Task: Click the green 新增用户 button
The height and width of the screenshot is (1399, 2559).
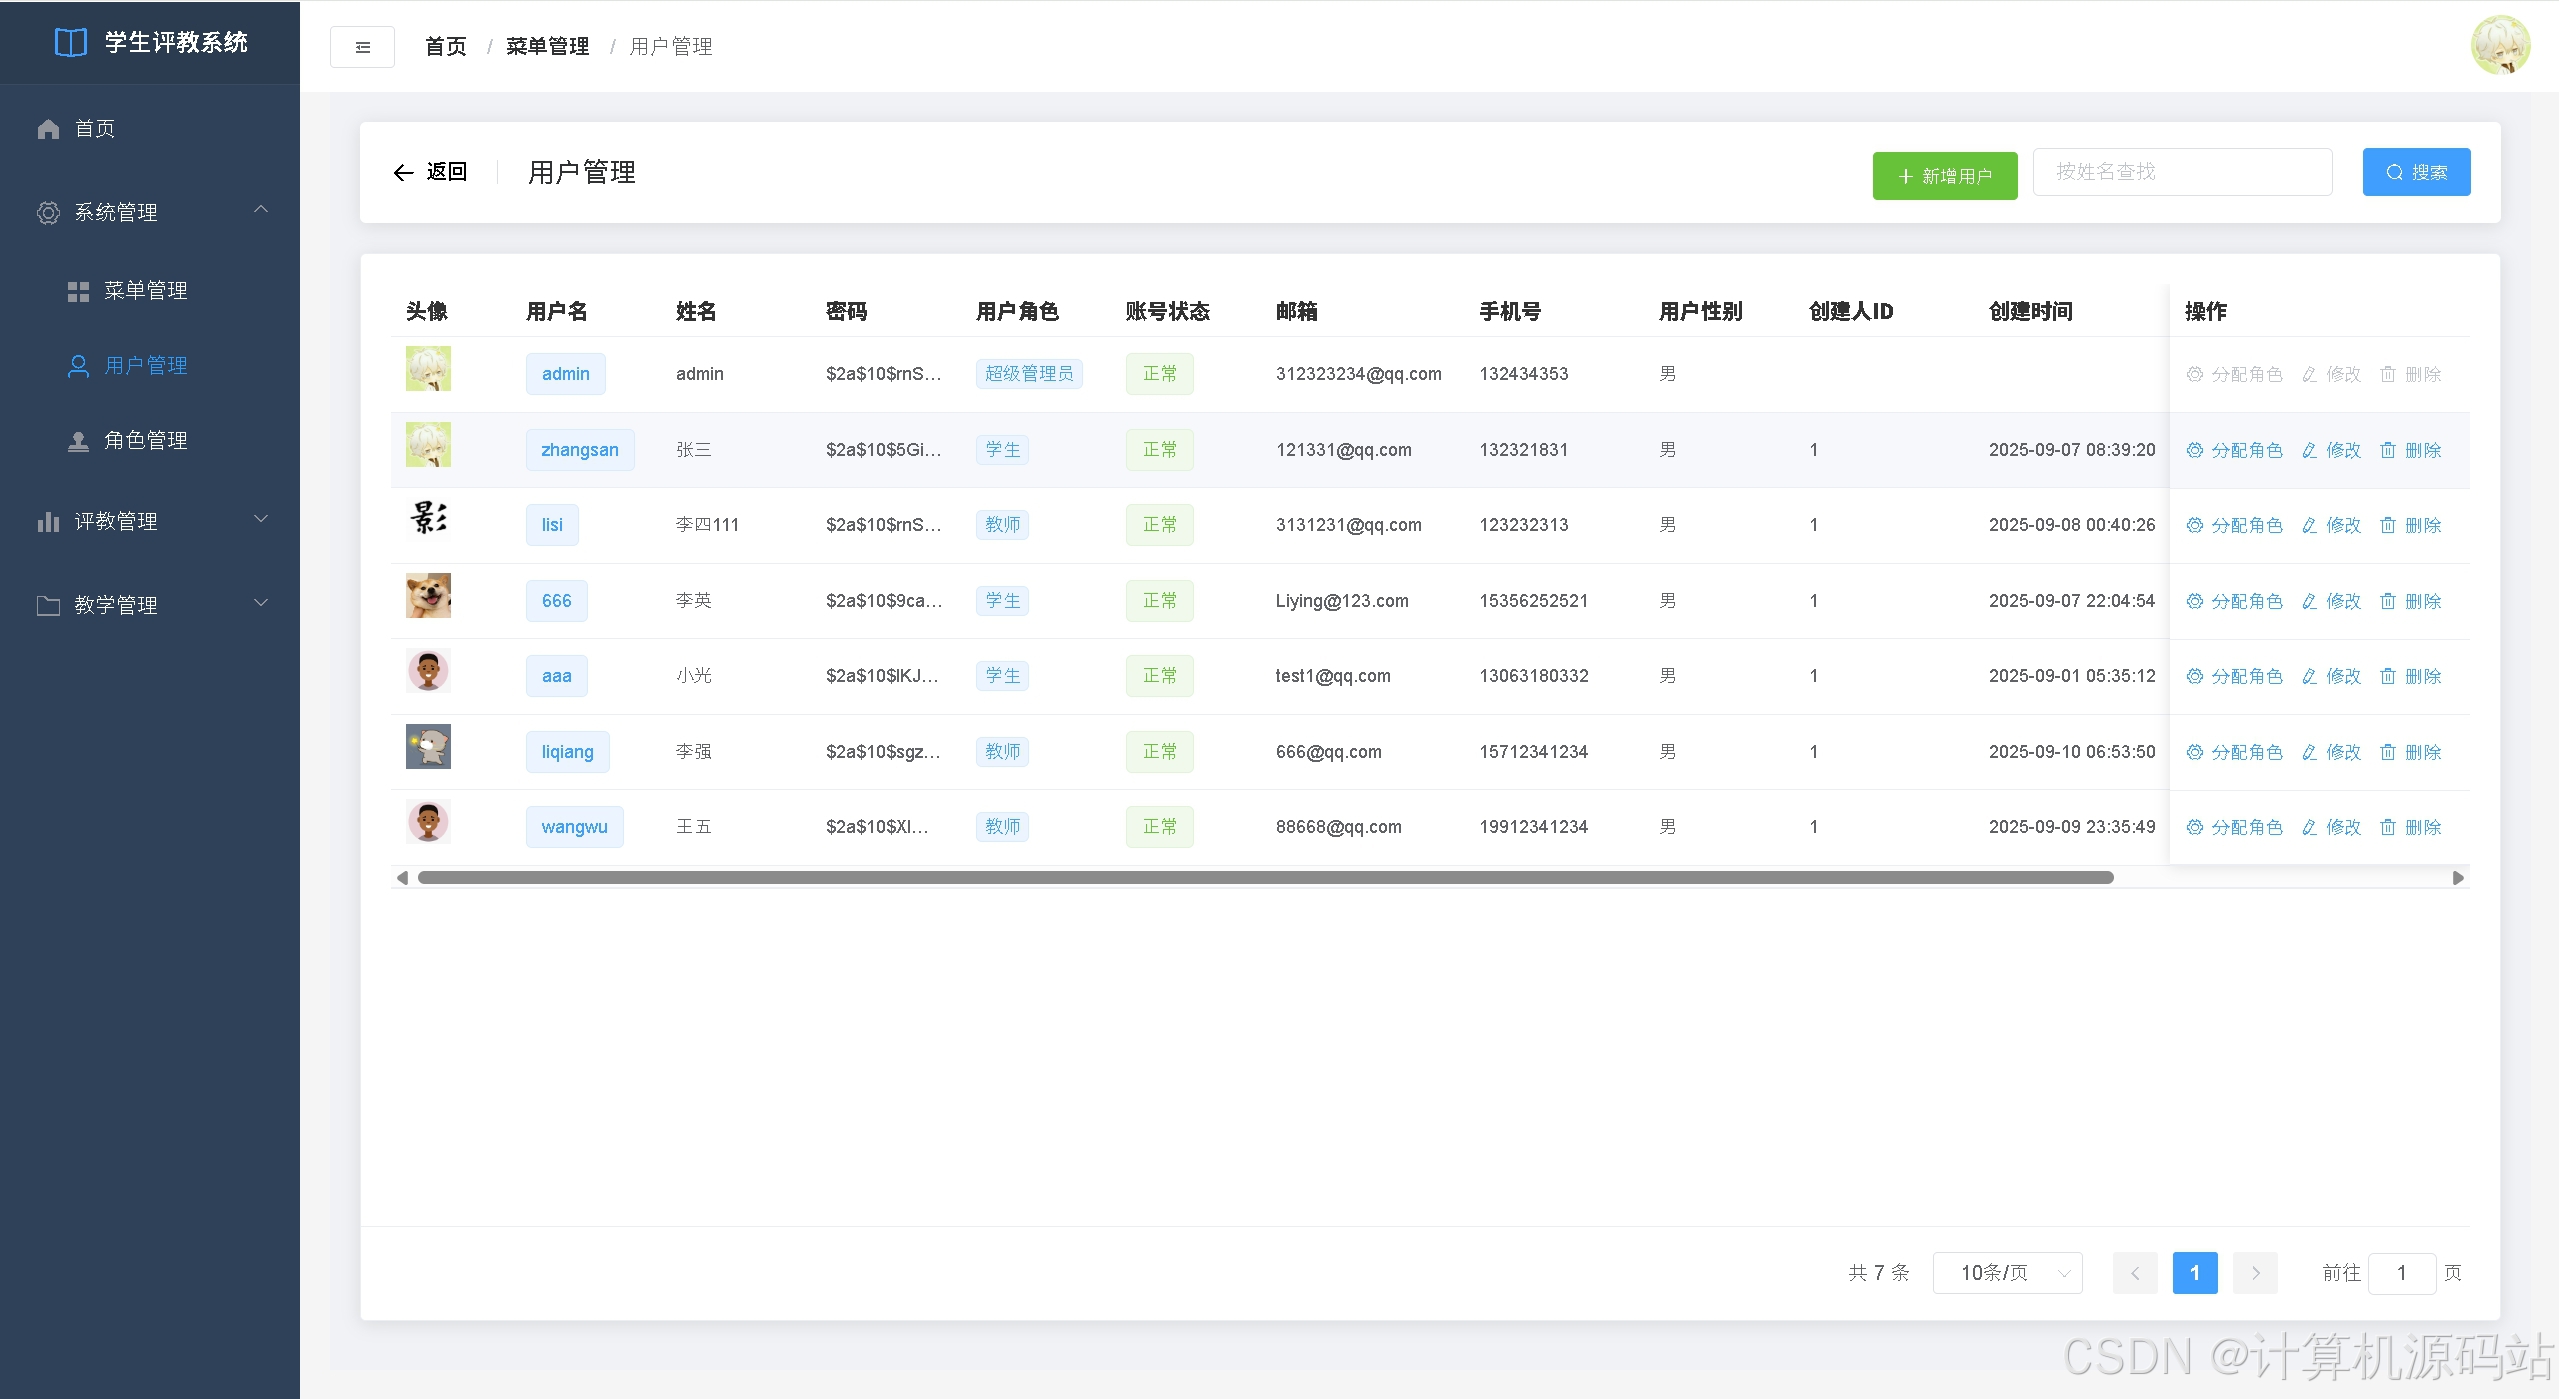Action: [1945, 176]
